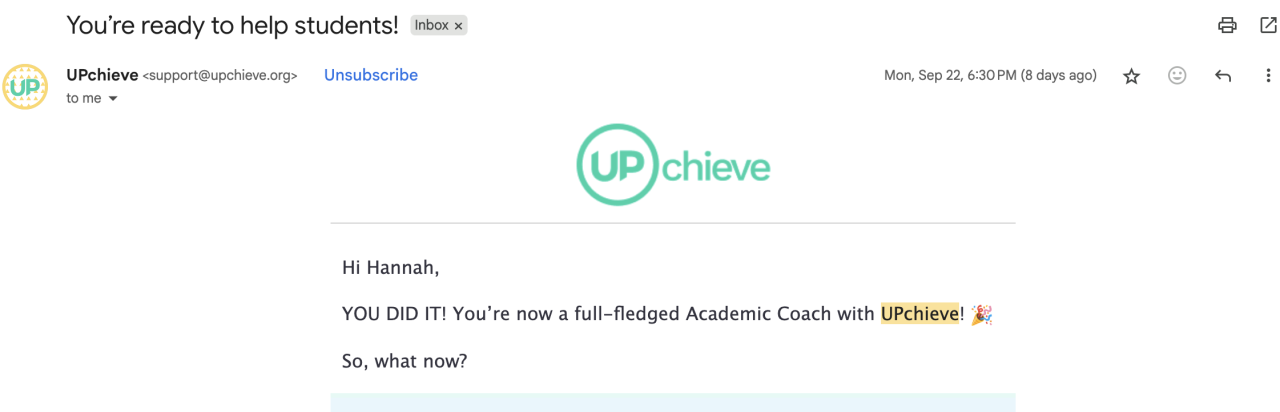Screen dimensions: 1280x412
Task: Click the UPchieve sender avatar
Action: click(x=25, y=86)
